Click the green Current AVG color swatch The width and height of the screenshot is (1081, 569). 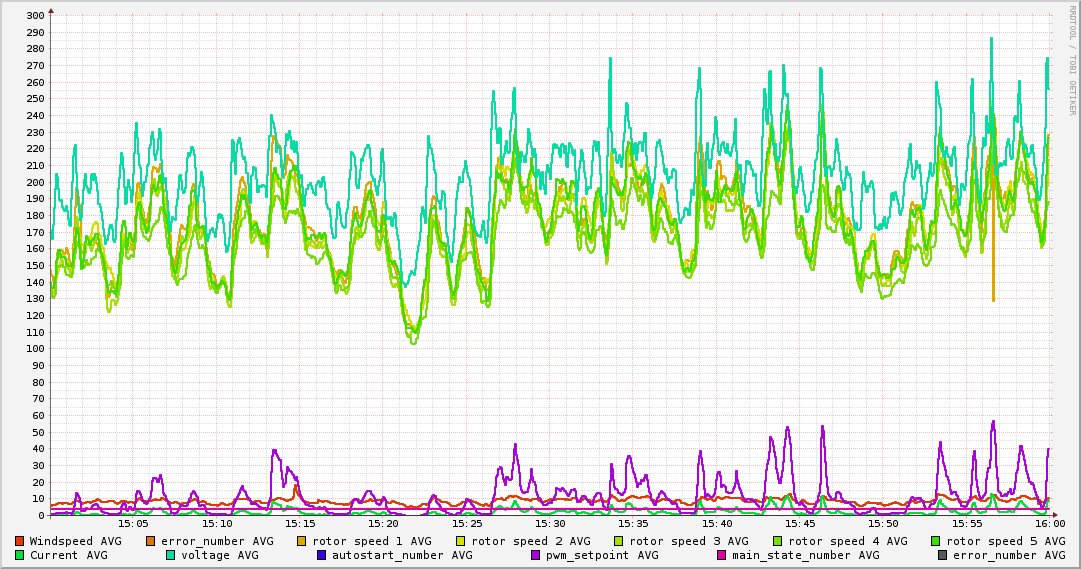19,555
